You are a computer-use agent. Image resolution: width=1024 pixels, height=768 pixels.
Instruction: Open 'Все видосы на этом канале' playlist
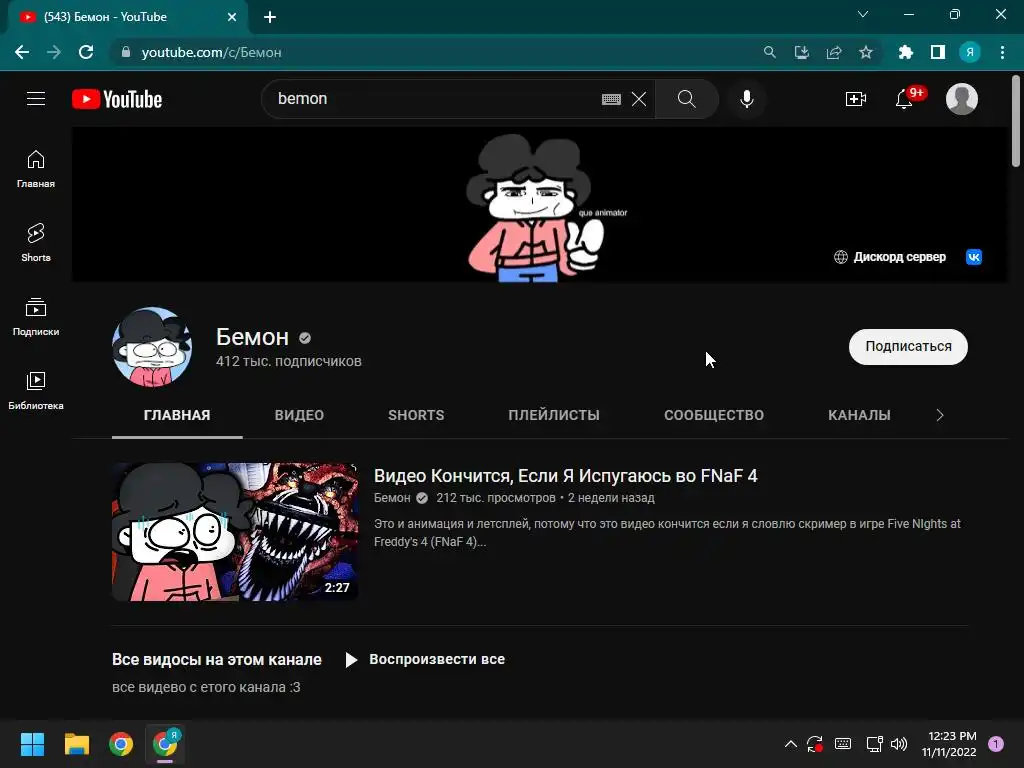[217, 660]
